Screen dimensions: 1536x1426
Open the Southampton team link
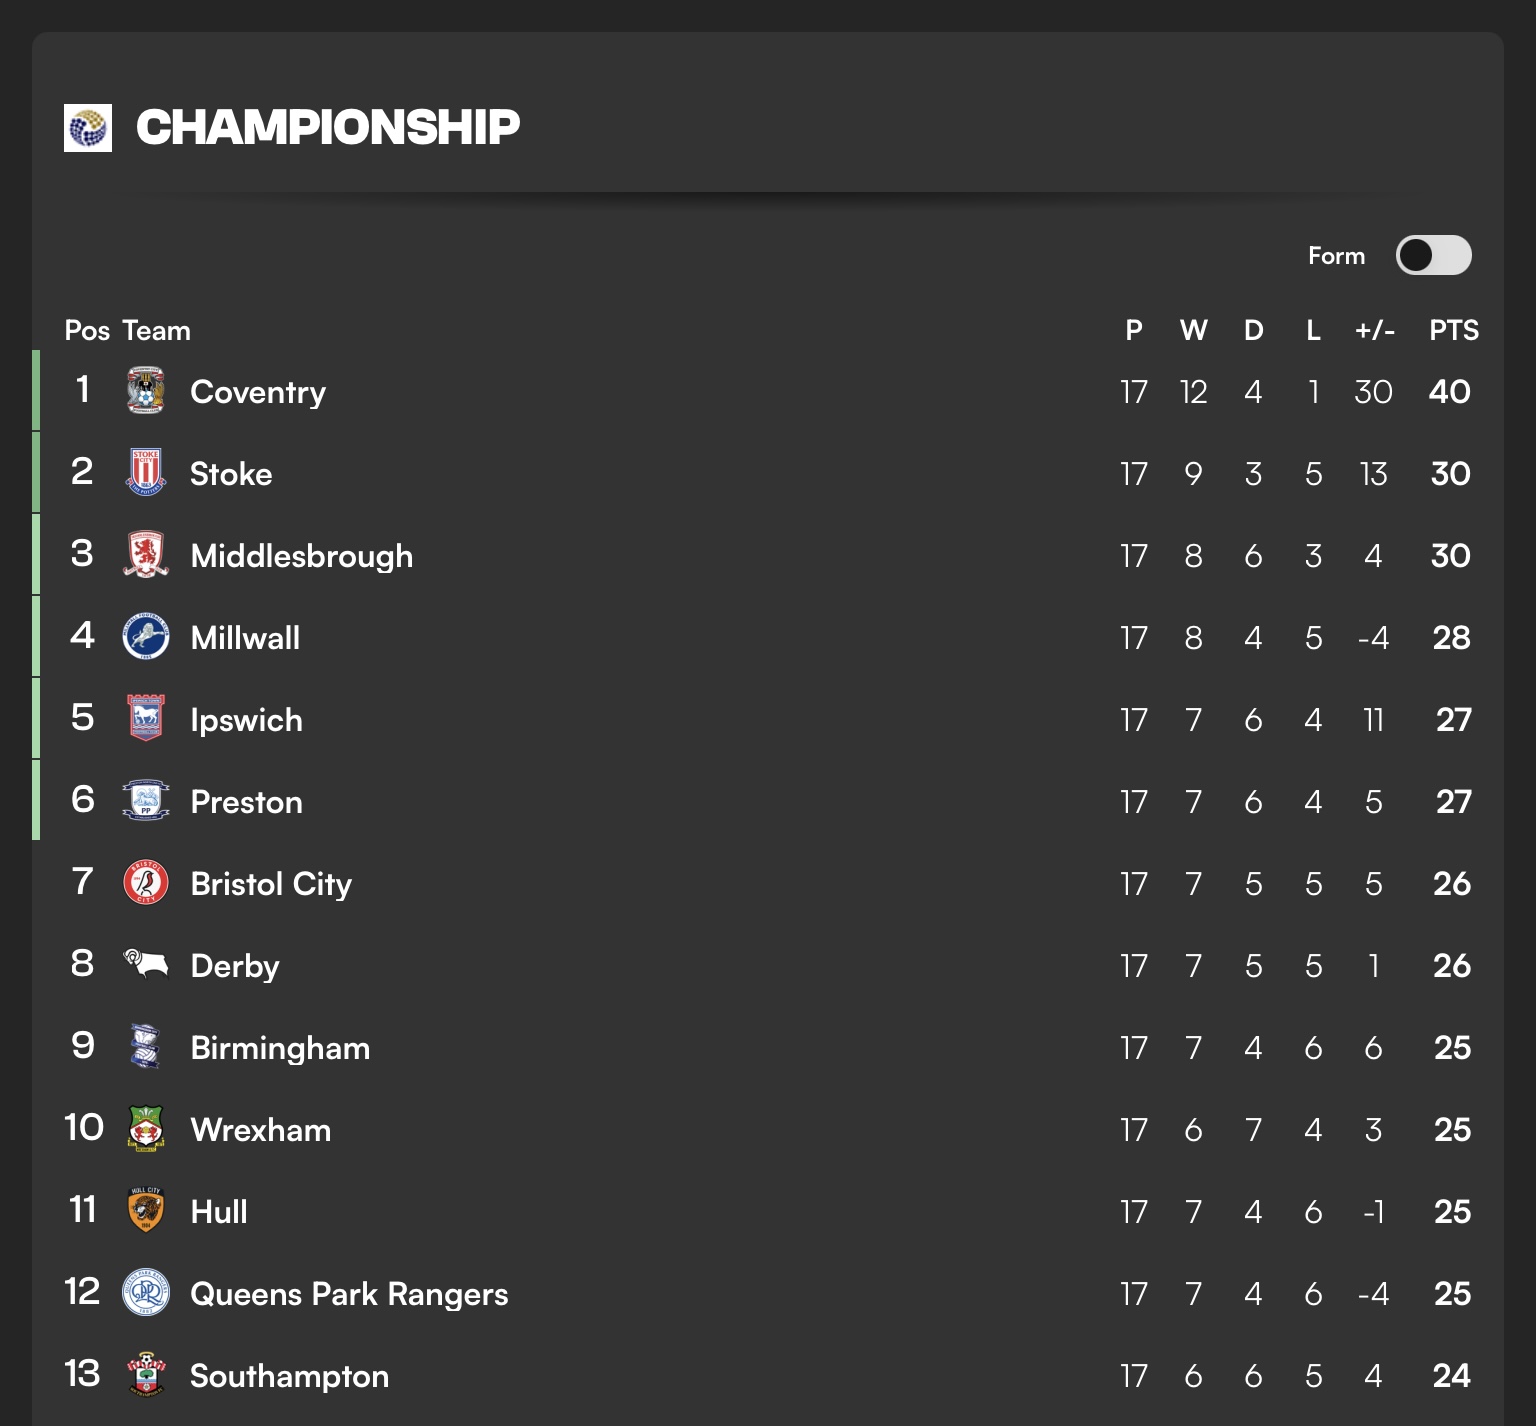[289, 1376]
